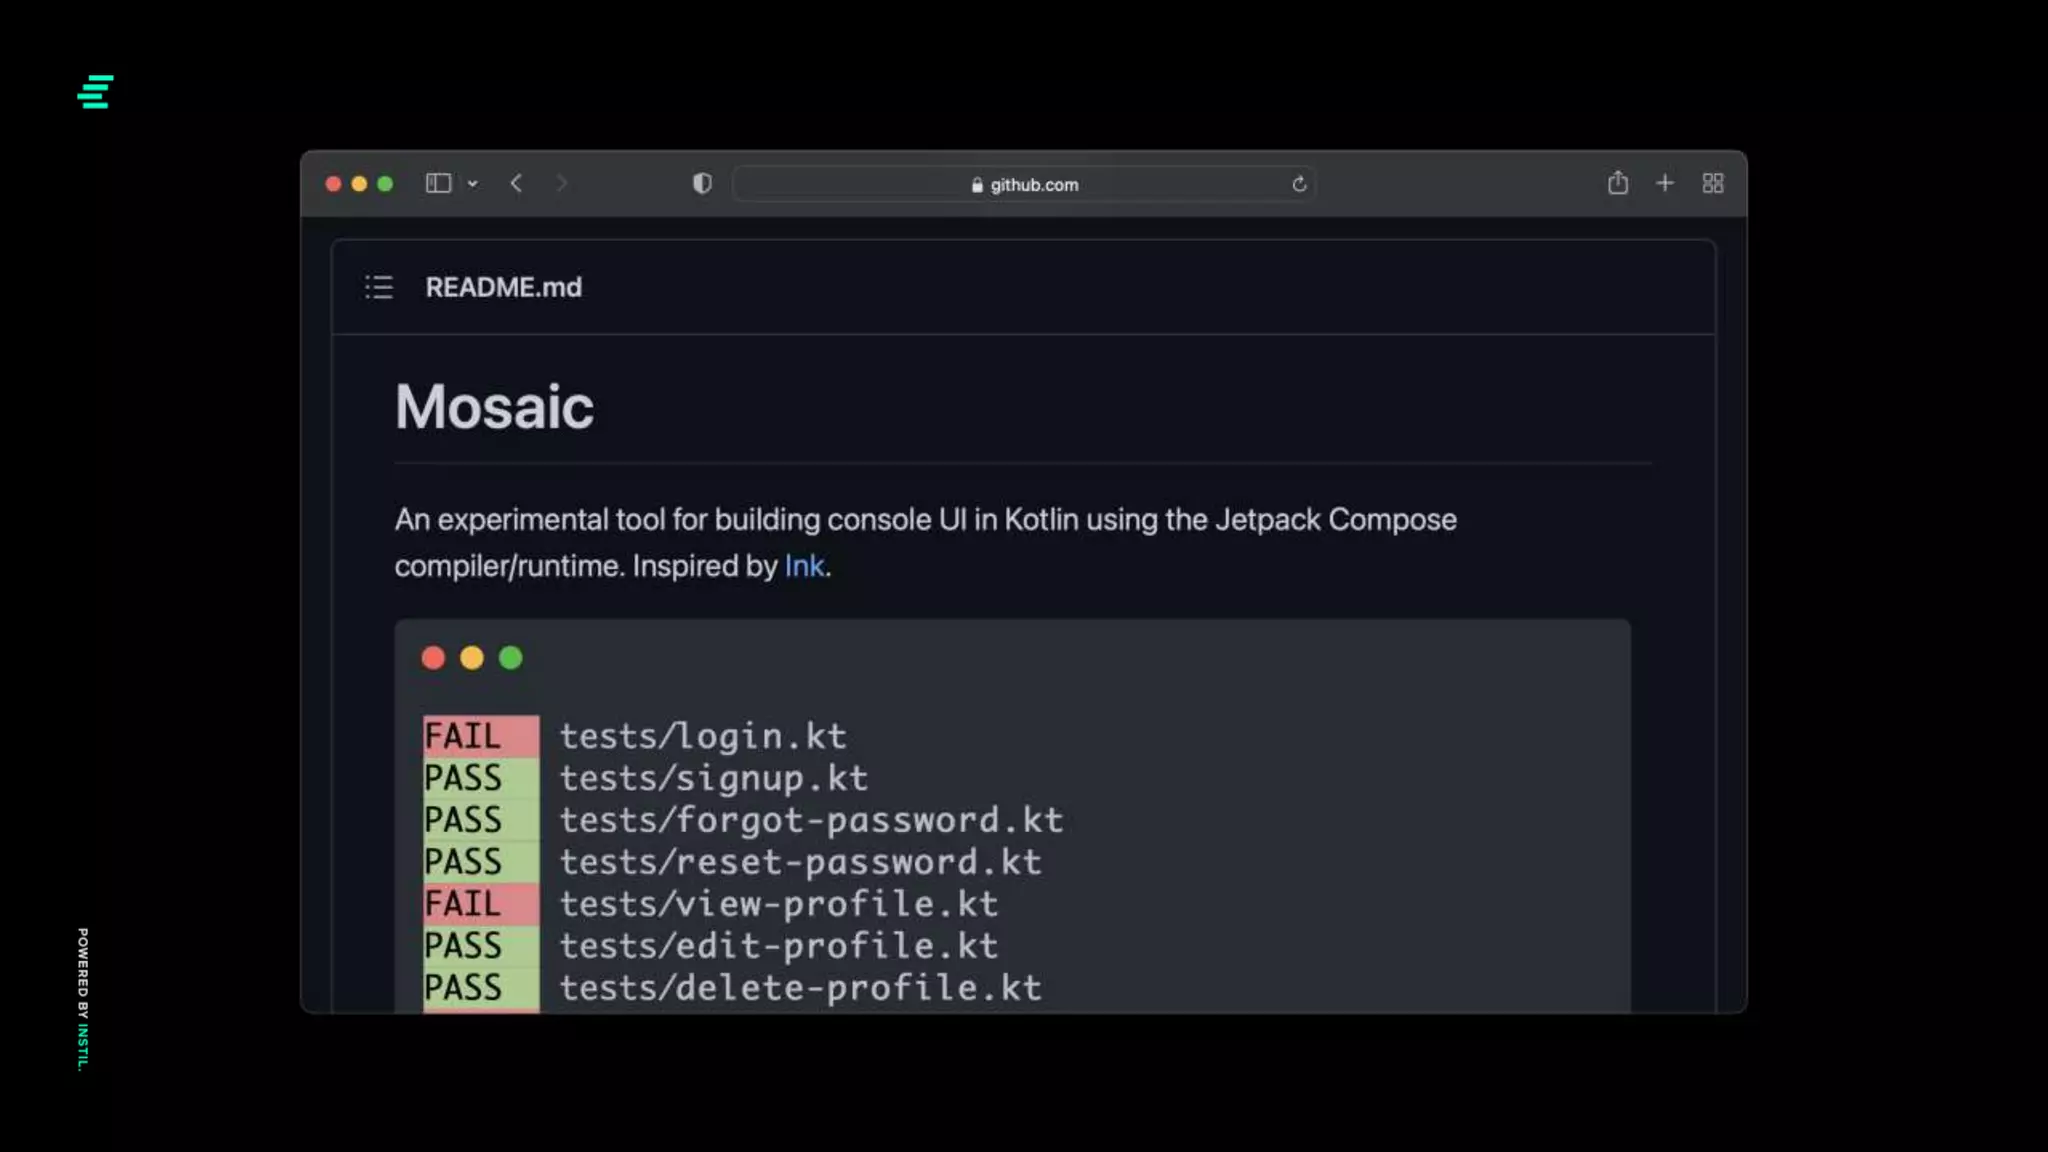2048x1152 pixels.
Task: Go back using the left arrow
Action: [516, 183]
